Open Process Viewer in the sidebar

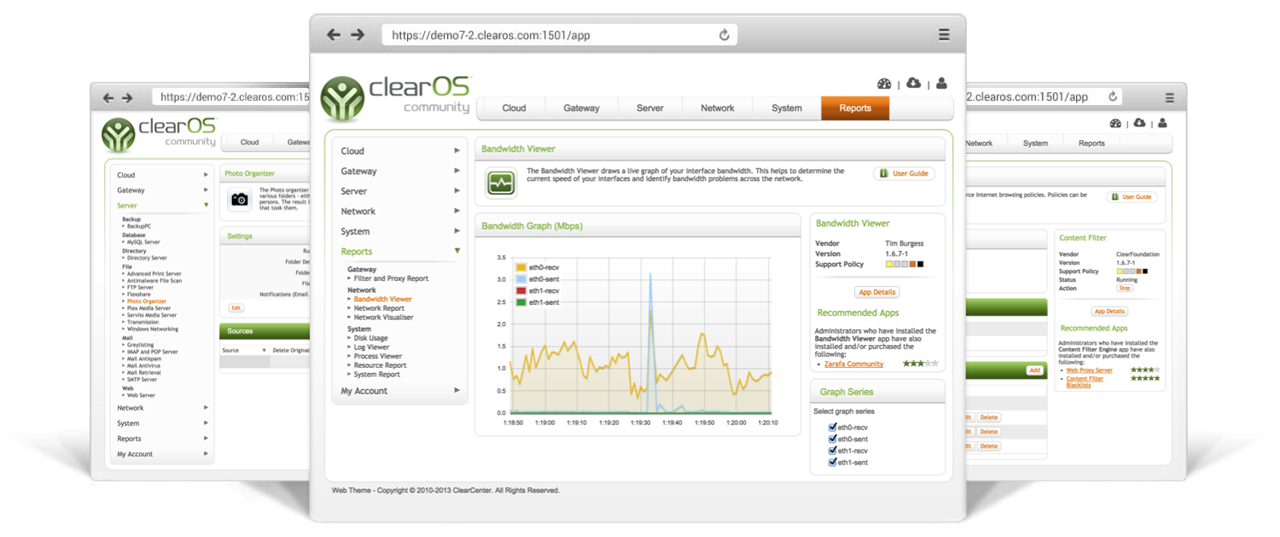(378, 356)
